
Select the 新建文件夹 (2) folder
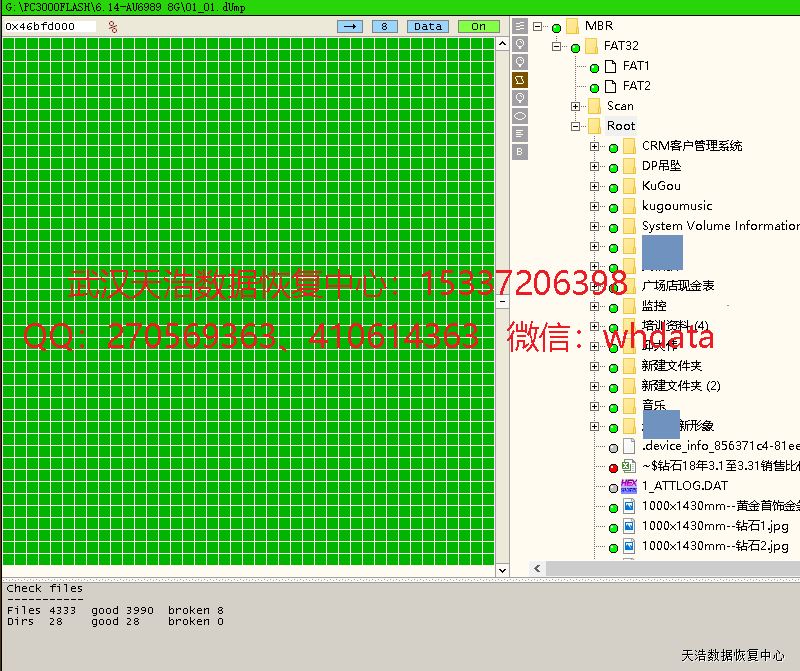680,386
